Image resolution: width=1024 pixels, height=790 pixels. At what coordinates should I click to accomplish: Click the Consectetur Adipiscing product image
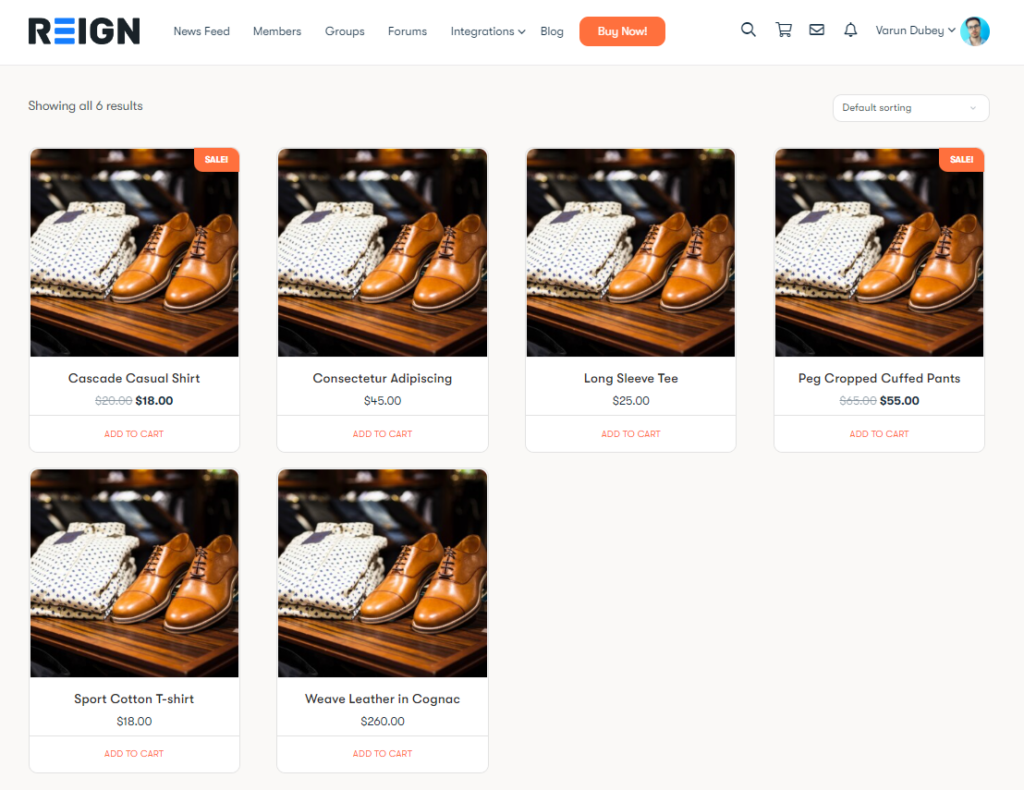[382, 252]
